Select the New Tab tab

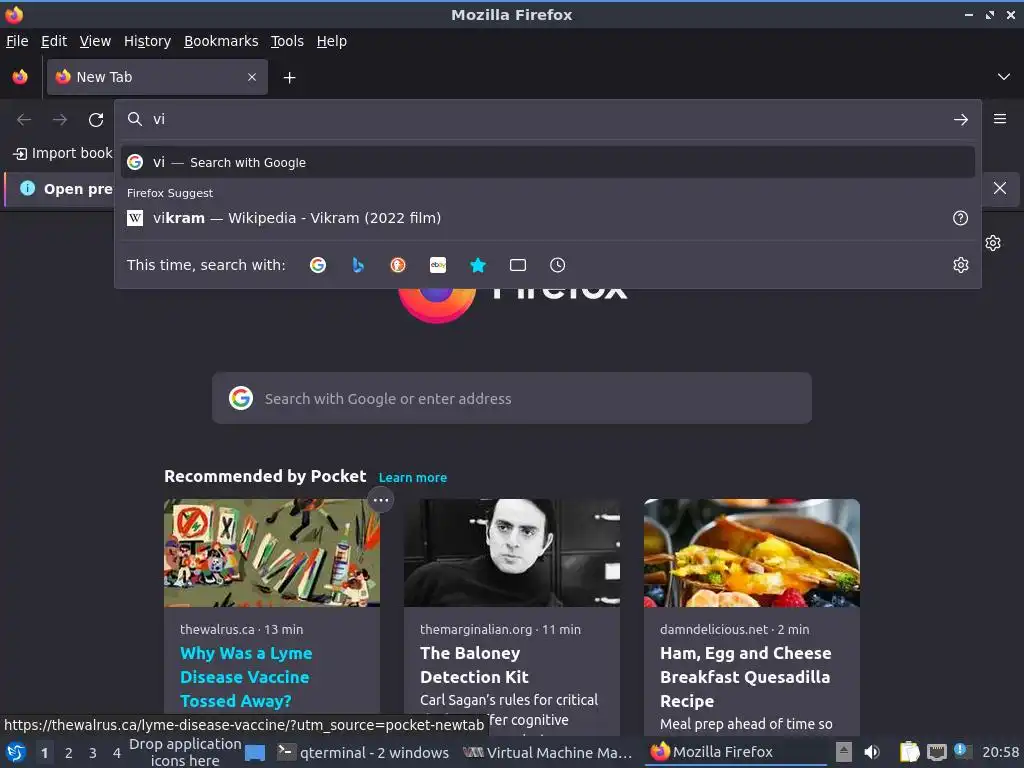pos(157,77)
